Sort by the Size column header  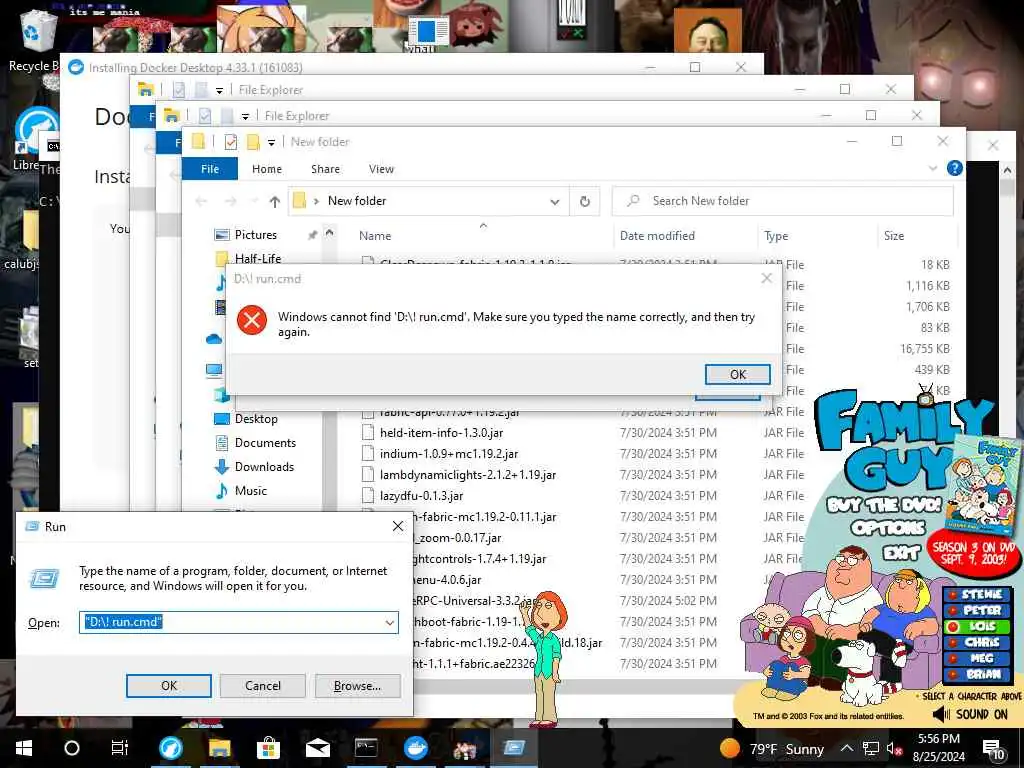click(893, 236)
